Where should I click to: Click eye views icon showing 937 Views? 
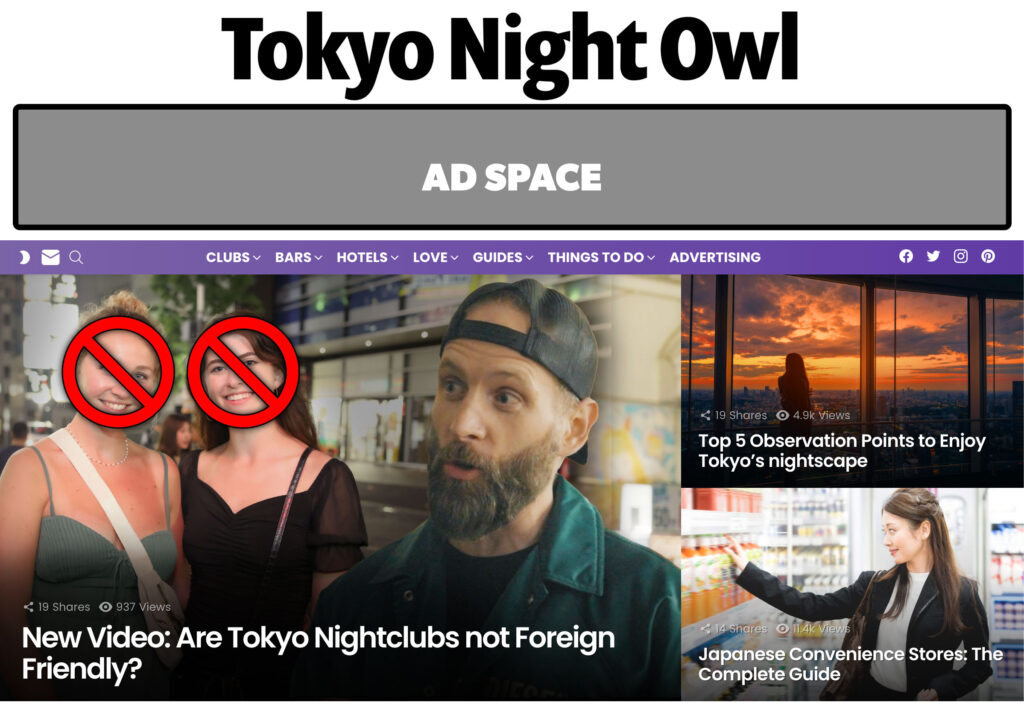(x=105, y=607)
